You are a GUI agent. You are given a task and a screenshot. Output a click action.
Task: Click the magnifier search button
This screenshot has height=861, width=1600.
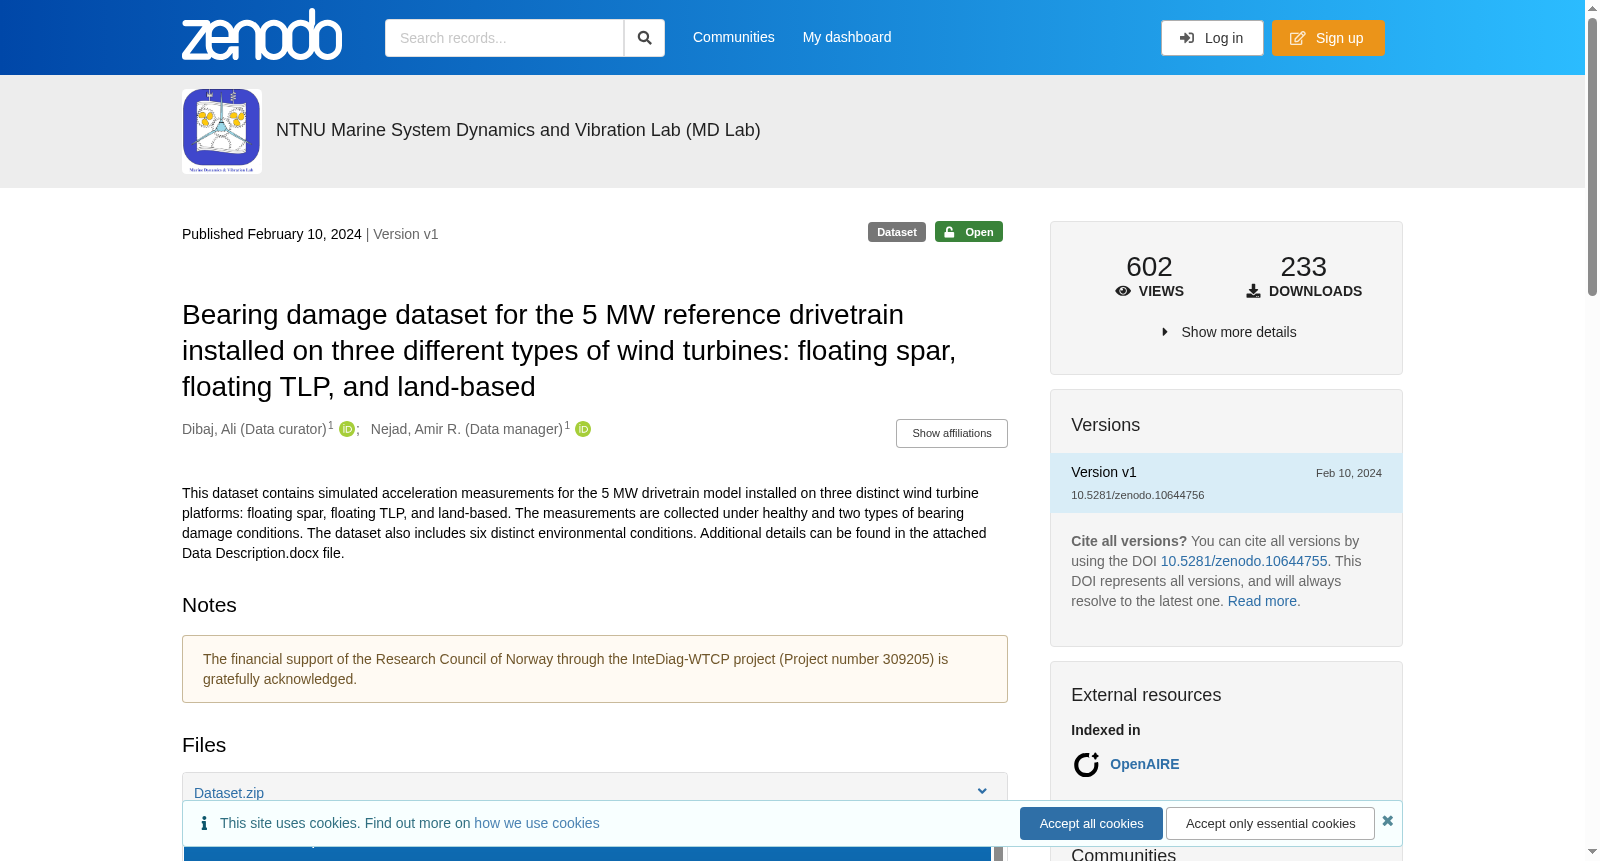644,38
